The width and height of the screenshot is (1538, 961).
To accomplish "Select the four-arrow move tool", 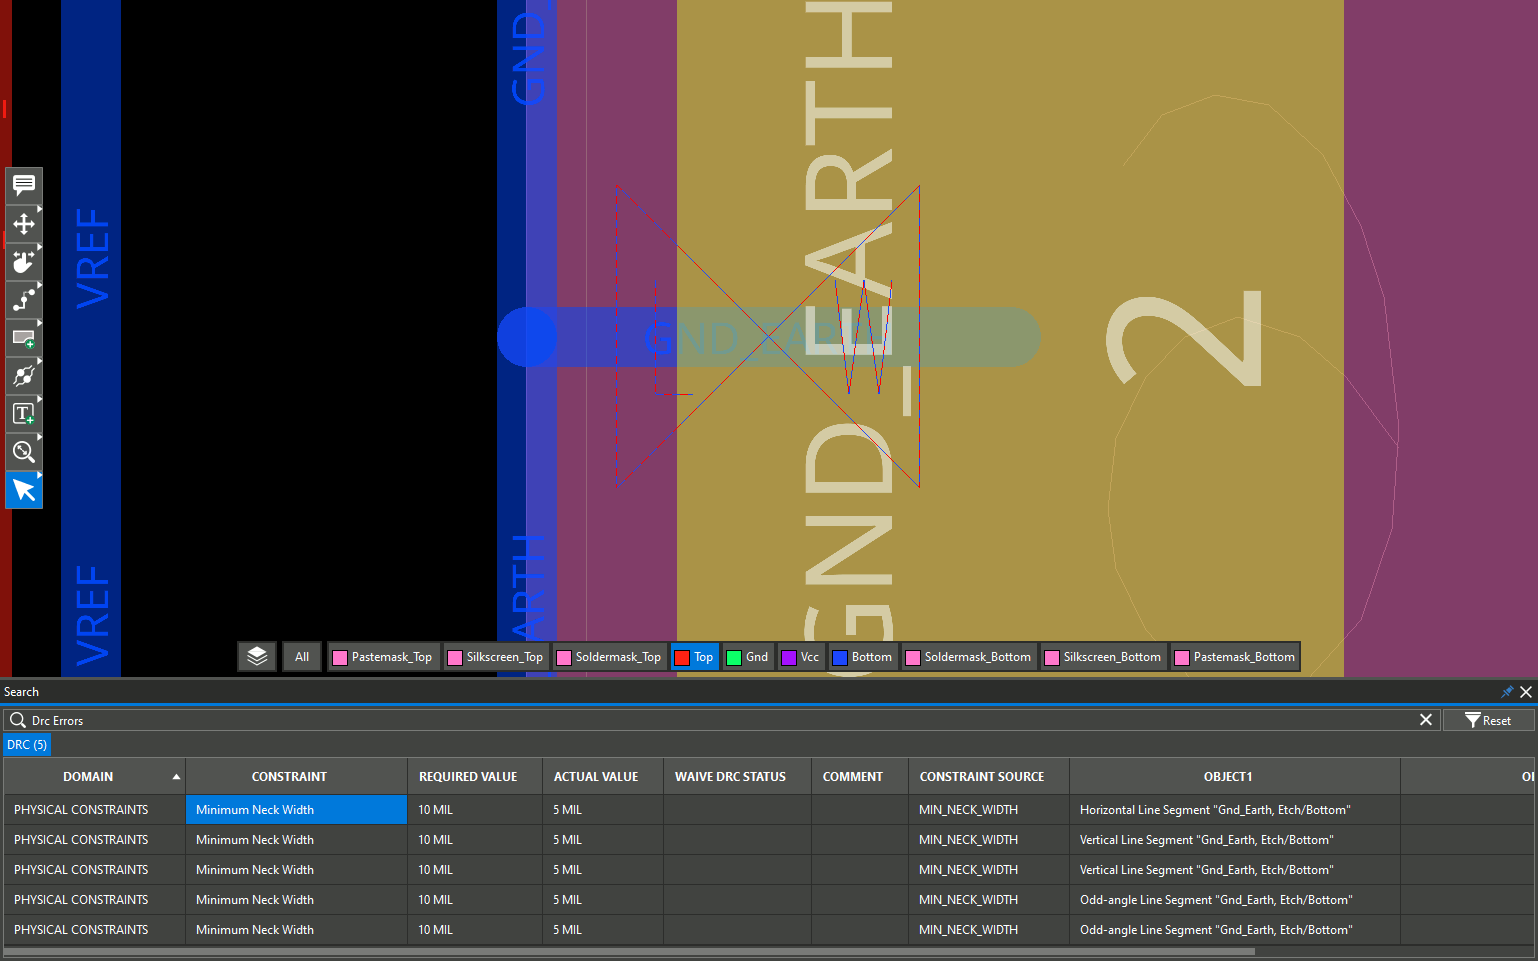I will pyautogui.click(x=23, y=224).
